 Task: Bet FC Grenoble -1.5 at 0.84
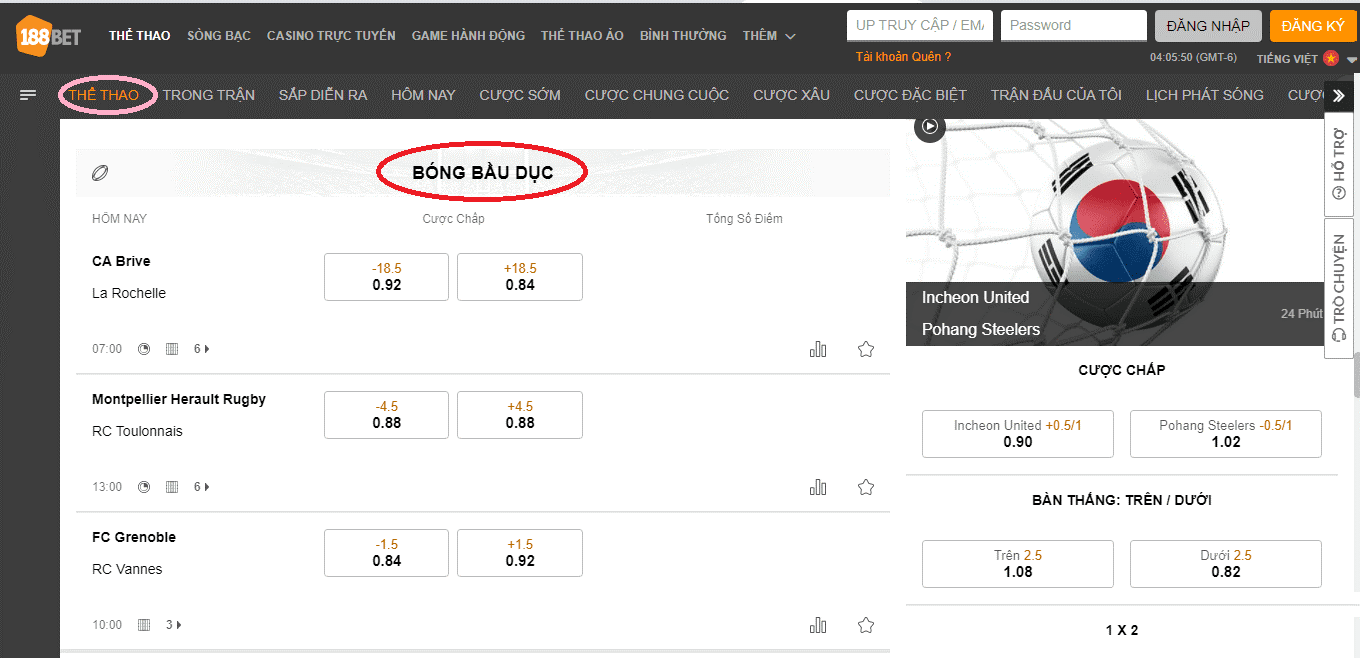386,553
